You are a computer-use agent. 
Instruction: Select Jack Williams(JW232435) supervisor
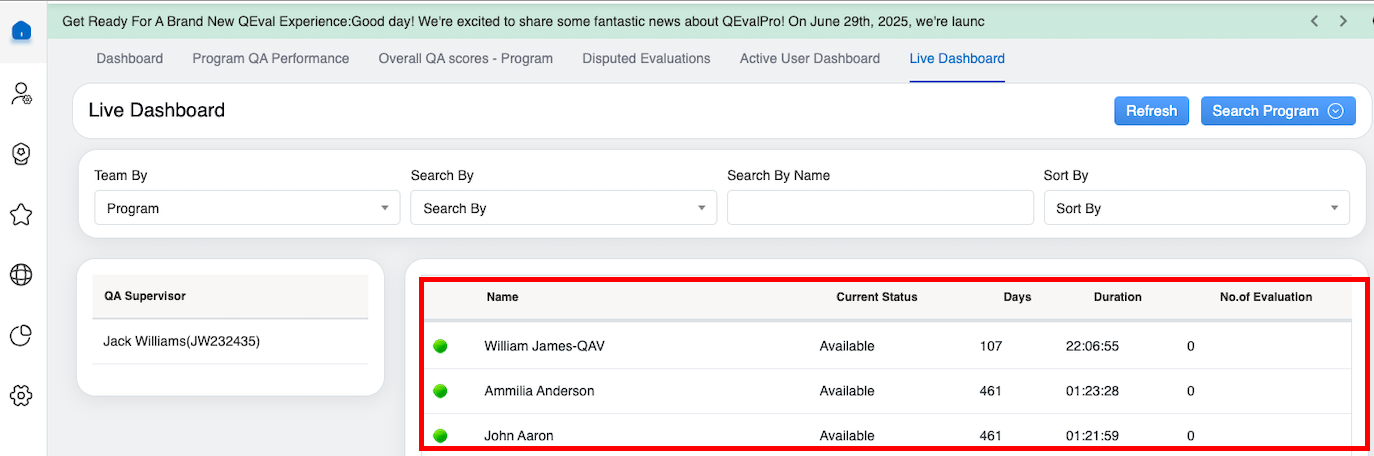181,341
